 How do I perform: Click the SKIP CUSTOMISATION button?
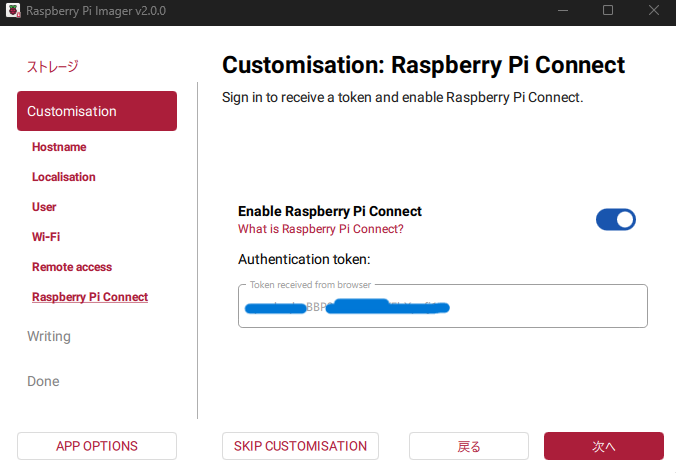point(300,446)
